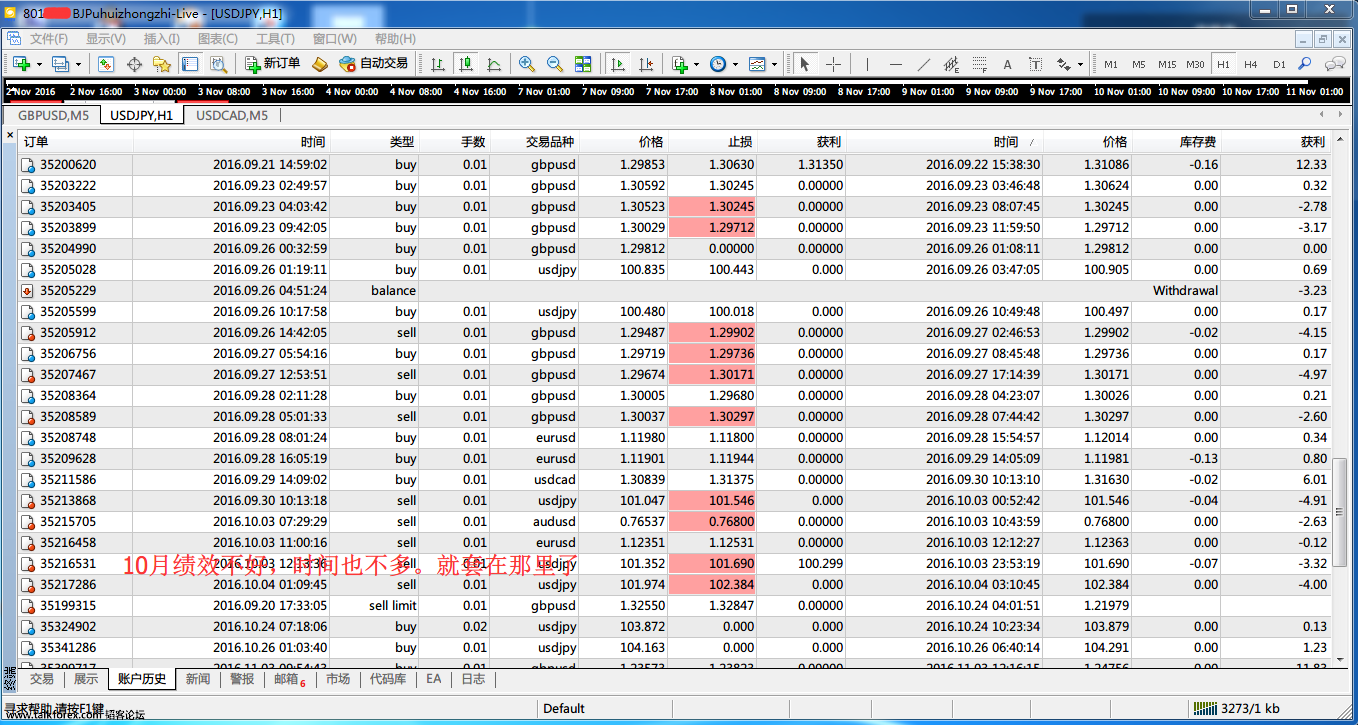Open the 交易 terminal tab

41,679
